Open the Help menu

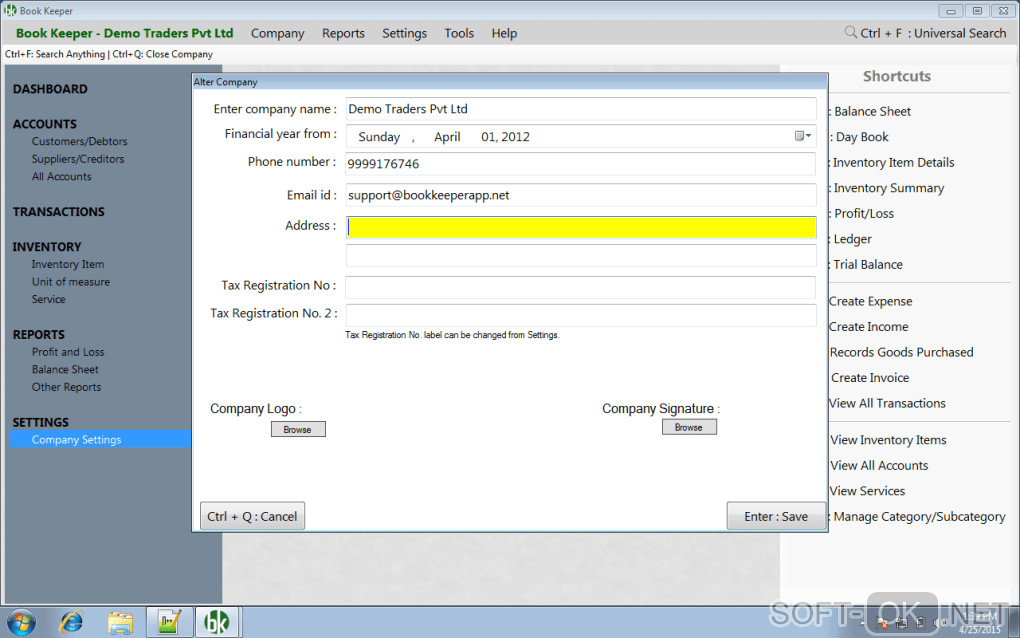click(504, 33)
